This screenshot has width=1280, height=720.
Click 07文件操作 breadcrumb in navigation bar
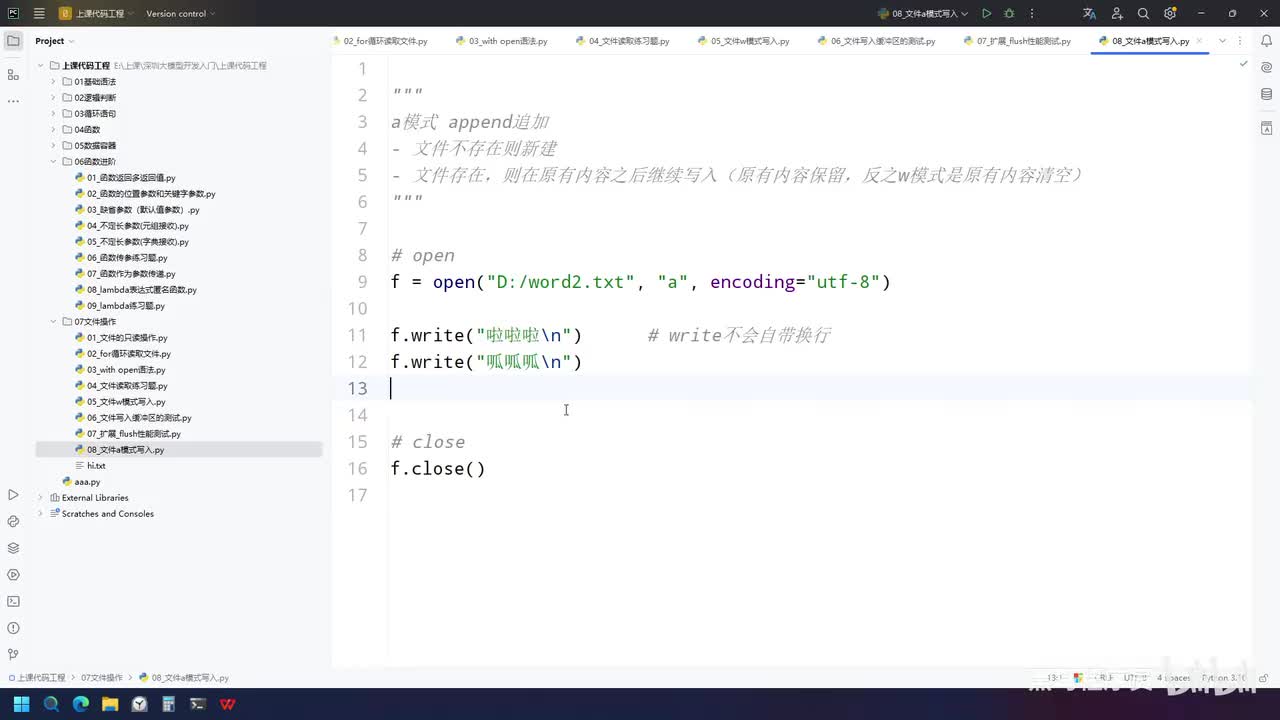pyautogui.click(x=102, y=678)
